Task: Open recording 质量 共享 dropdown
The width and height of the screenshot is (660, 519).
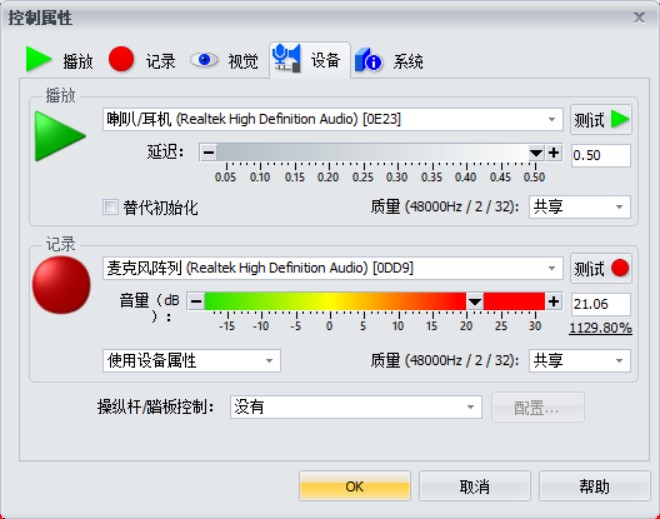Action: [580, 361]
